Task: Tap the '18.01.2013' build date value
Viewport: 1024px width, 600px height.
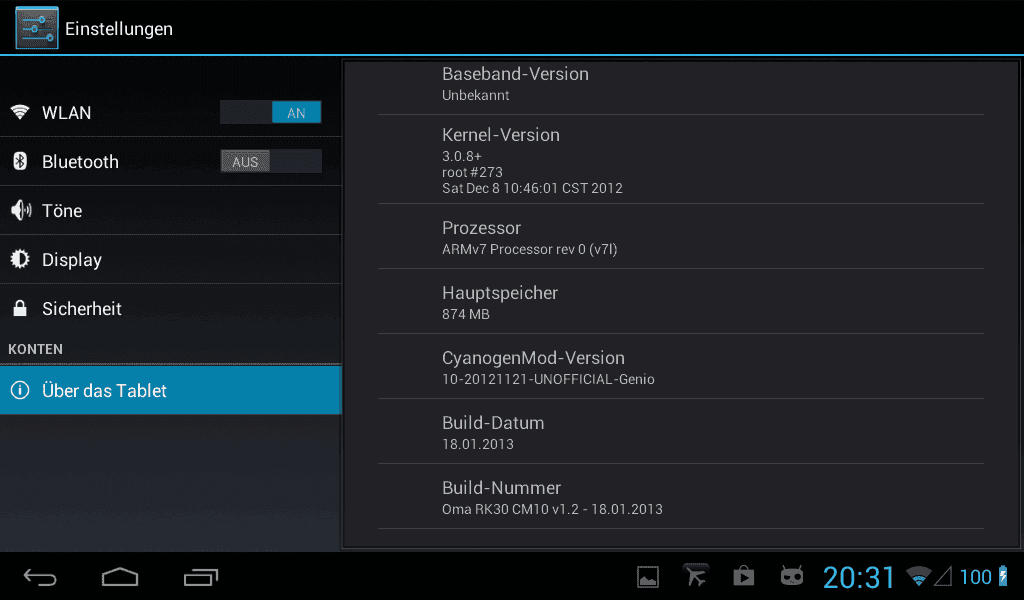Action: coord(478,444)
